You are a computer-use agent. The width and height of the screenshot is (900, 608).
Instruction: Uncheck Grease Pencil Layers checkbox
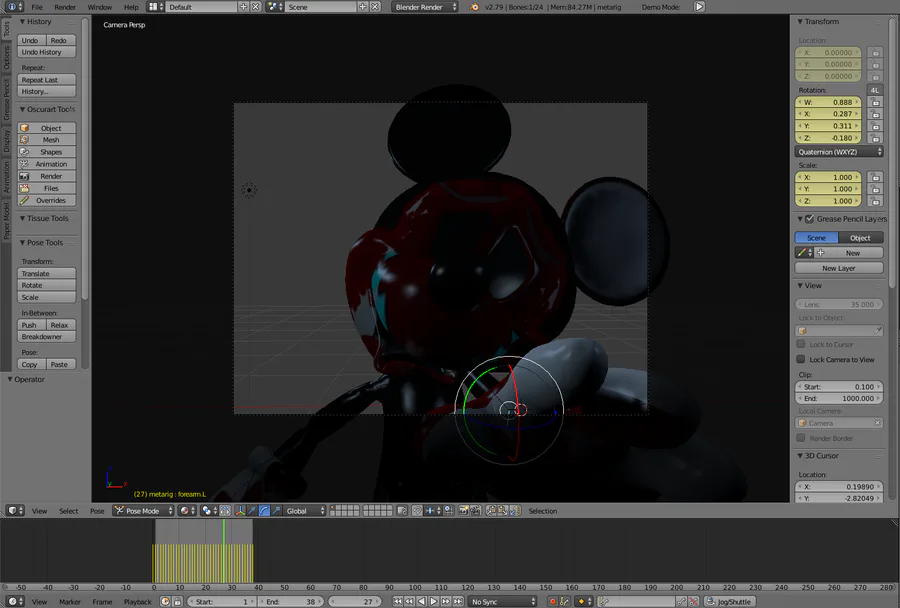click(809, 219)
